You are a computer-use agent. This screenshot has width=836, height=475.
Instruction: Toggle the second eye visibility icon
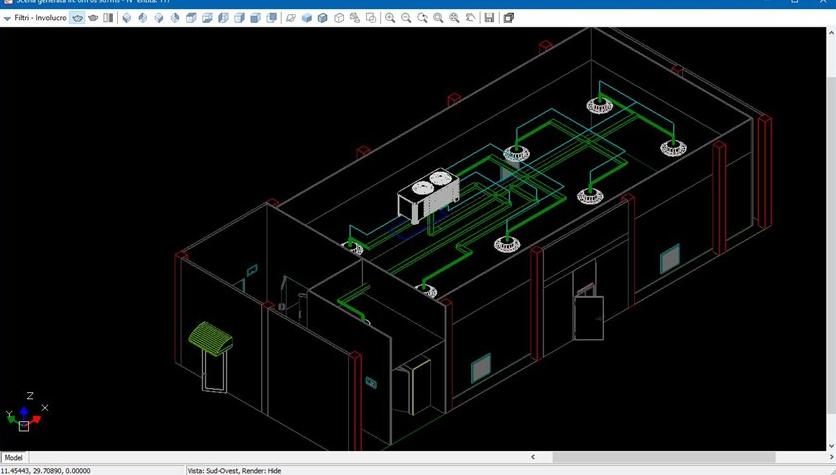coord(93,18)
